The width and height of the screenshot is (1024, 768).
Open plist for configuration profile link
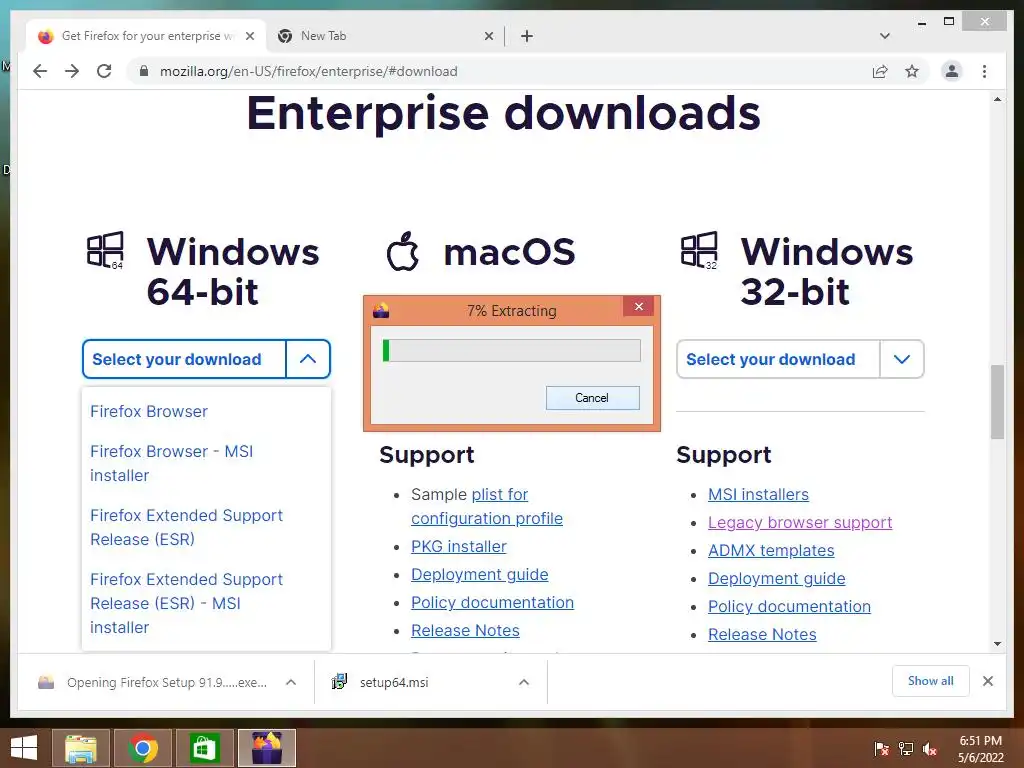click(487, 506)
